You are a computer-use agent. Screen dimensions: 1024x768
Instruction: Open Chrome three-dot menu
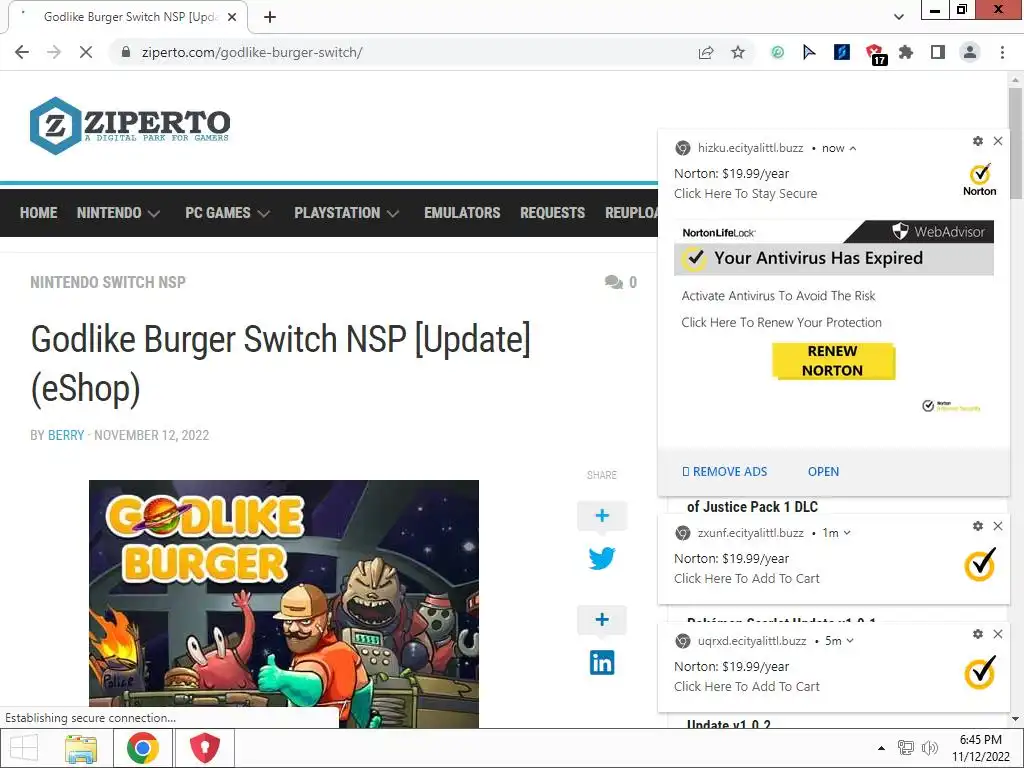coord(1002,52)
